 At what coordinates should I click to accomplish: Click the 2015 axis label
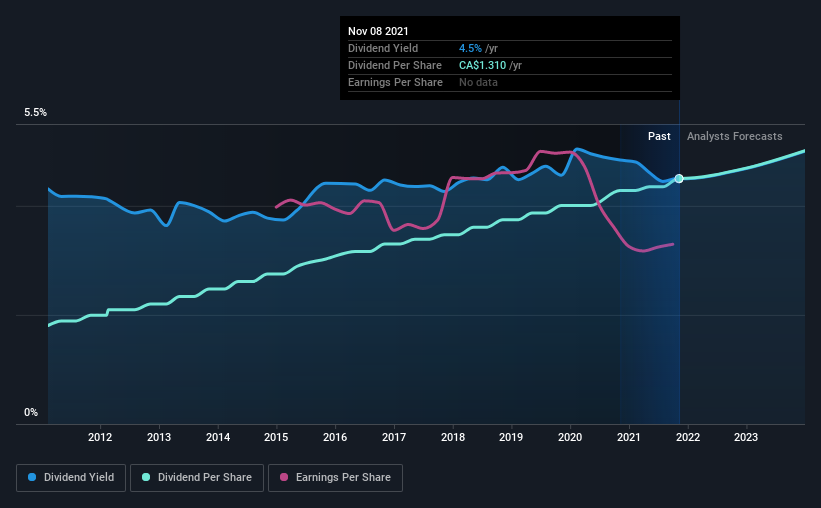coord(276,437)
